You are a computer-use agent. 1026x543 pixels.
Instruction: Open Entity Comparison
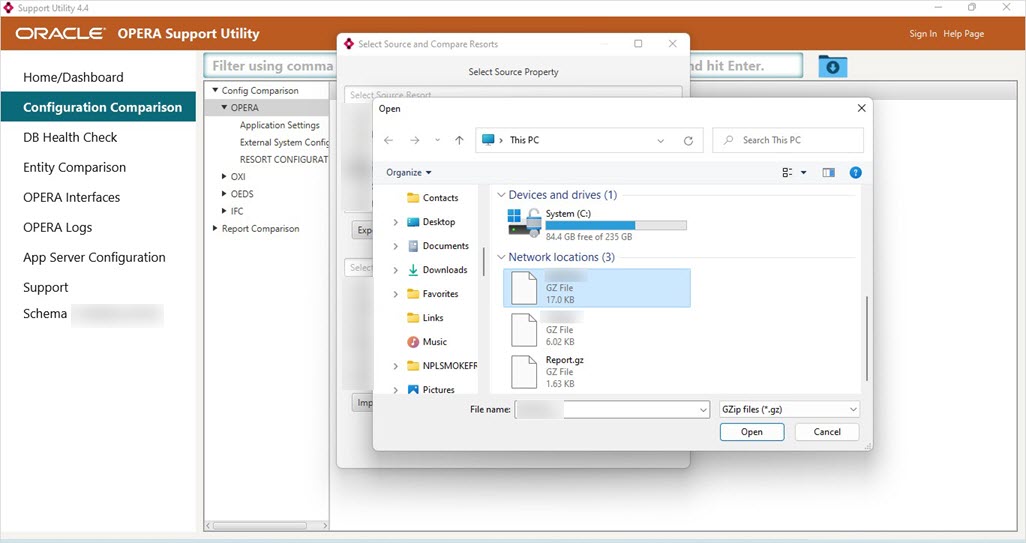click(74, 167)
